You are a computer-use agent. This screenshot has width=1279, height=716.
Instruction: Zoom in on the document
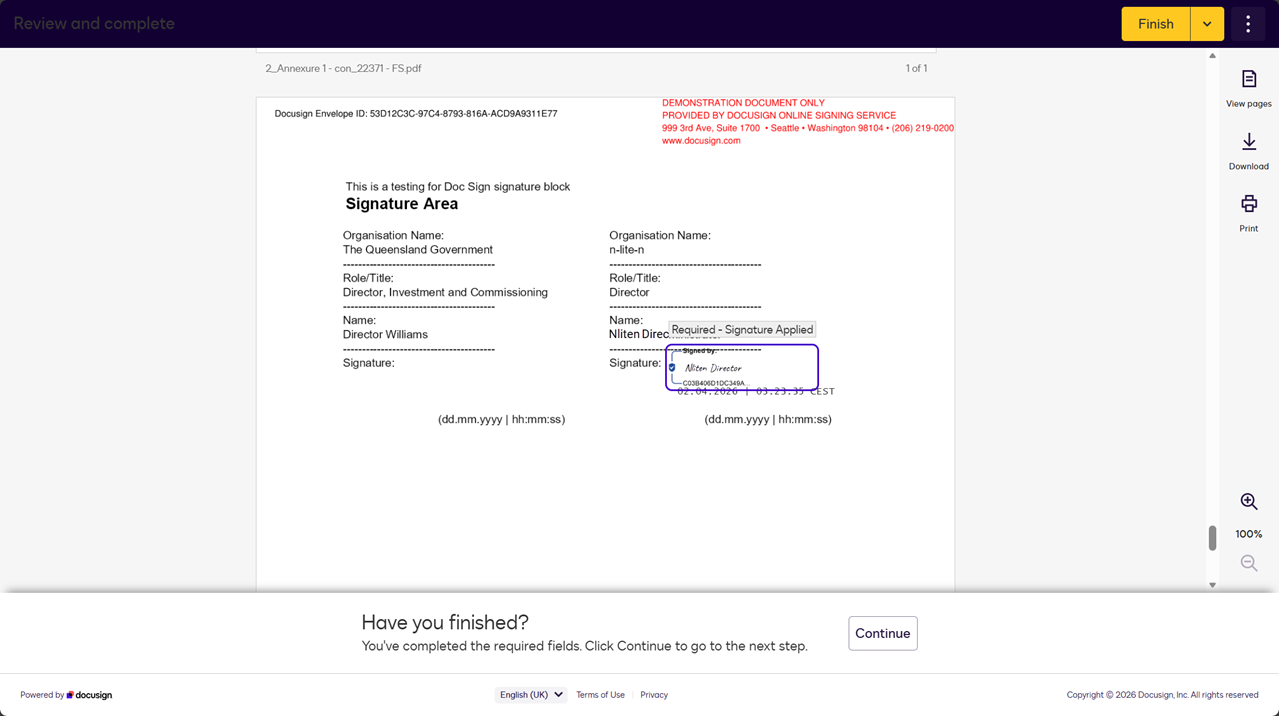tap(1248, 502)
